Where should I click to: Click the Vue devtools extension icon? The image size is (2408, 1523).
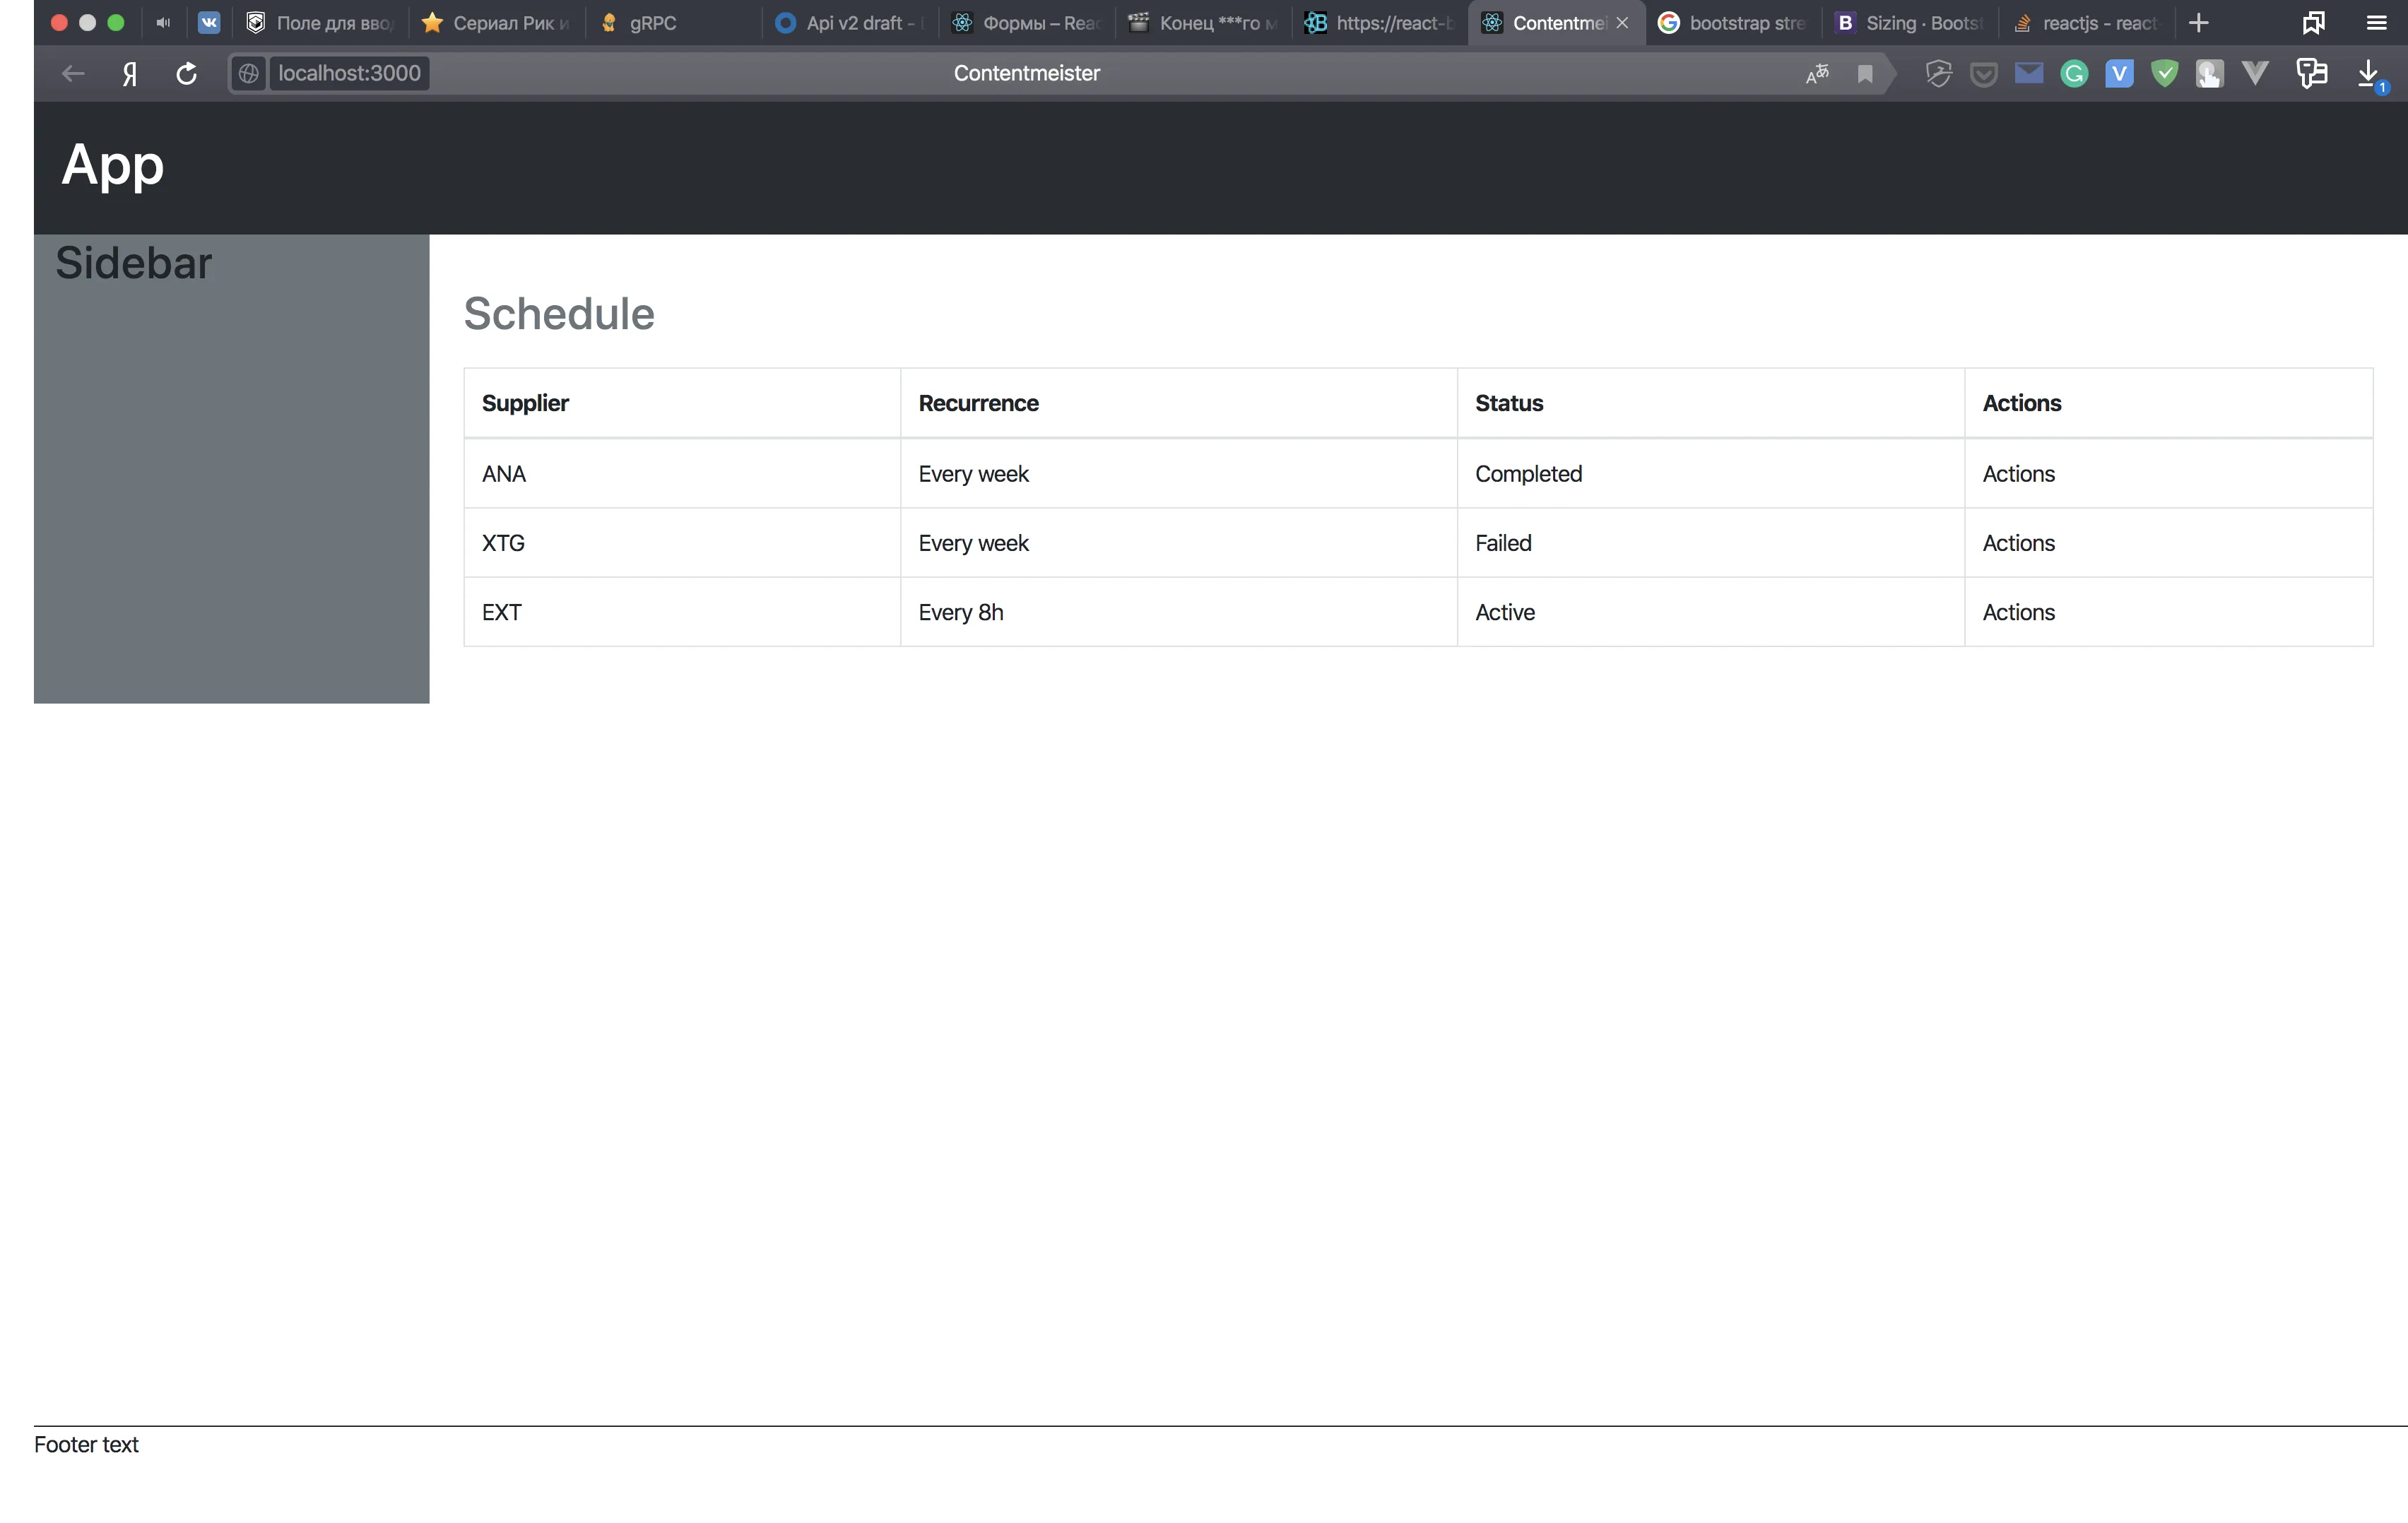click(x=2255, y=73)
